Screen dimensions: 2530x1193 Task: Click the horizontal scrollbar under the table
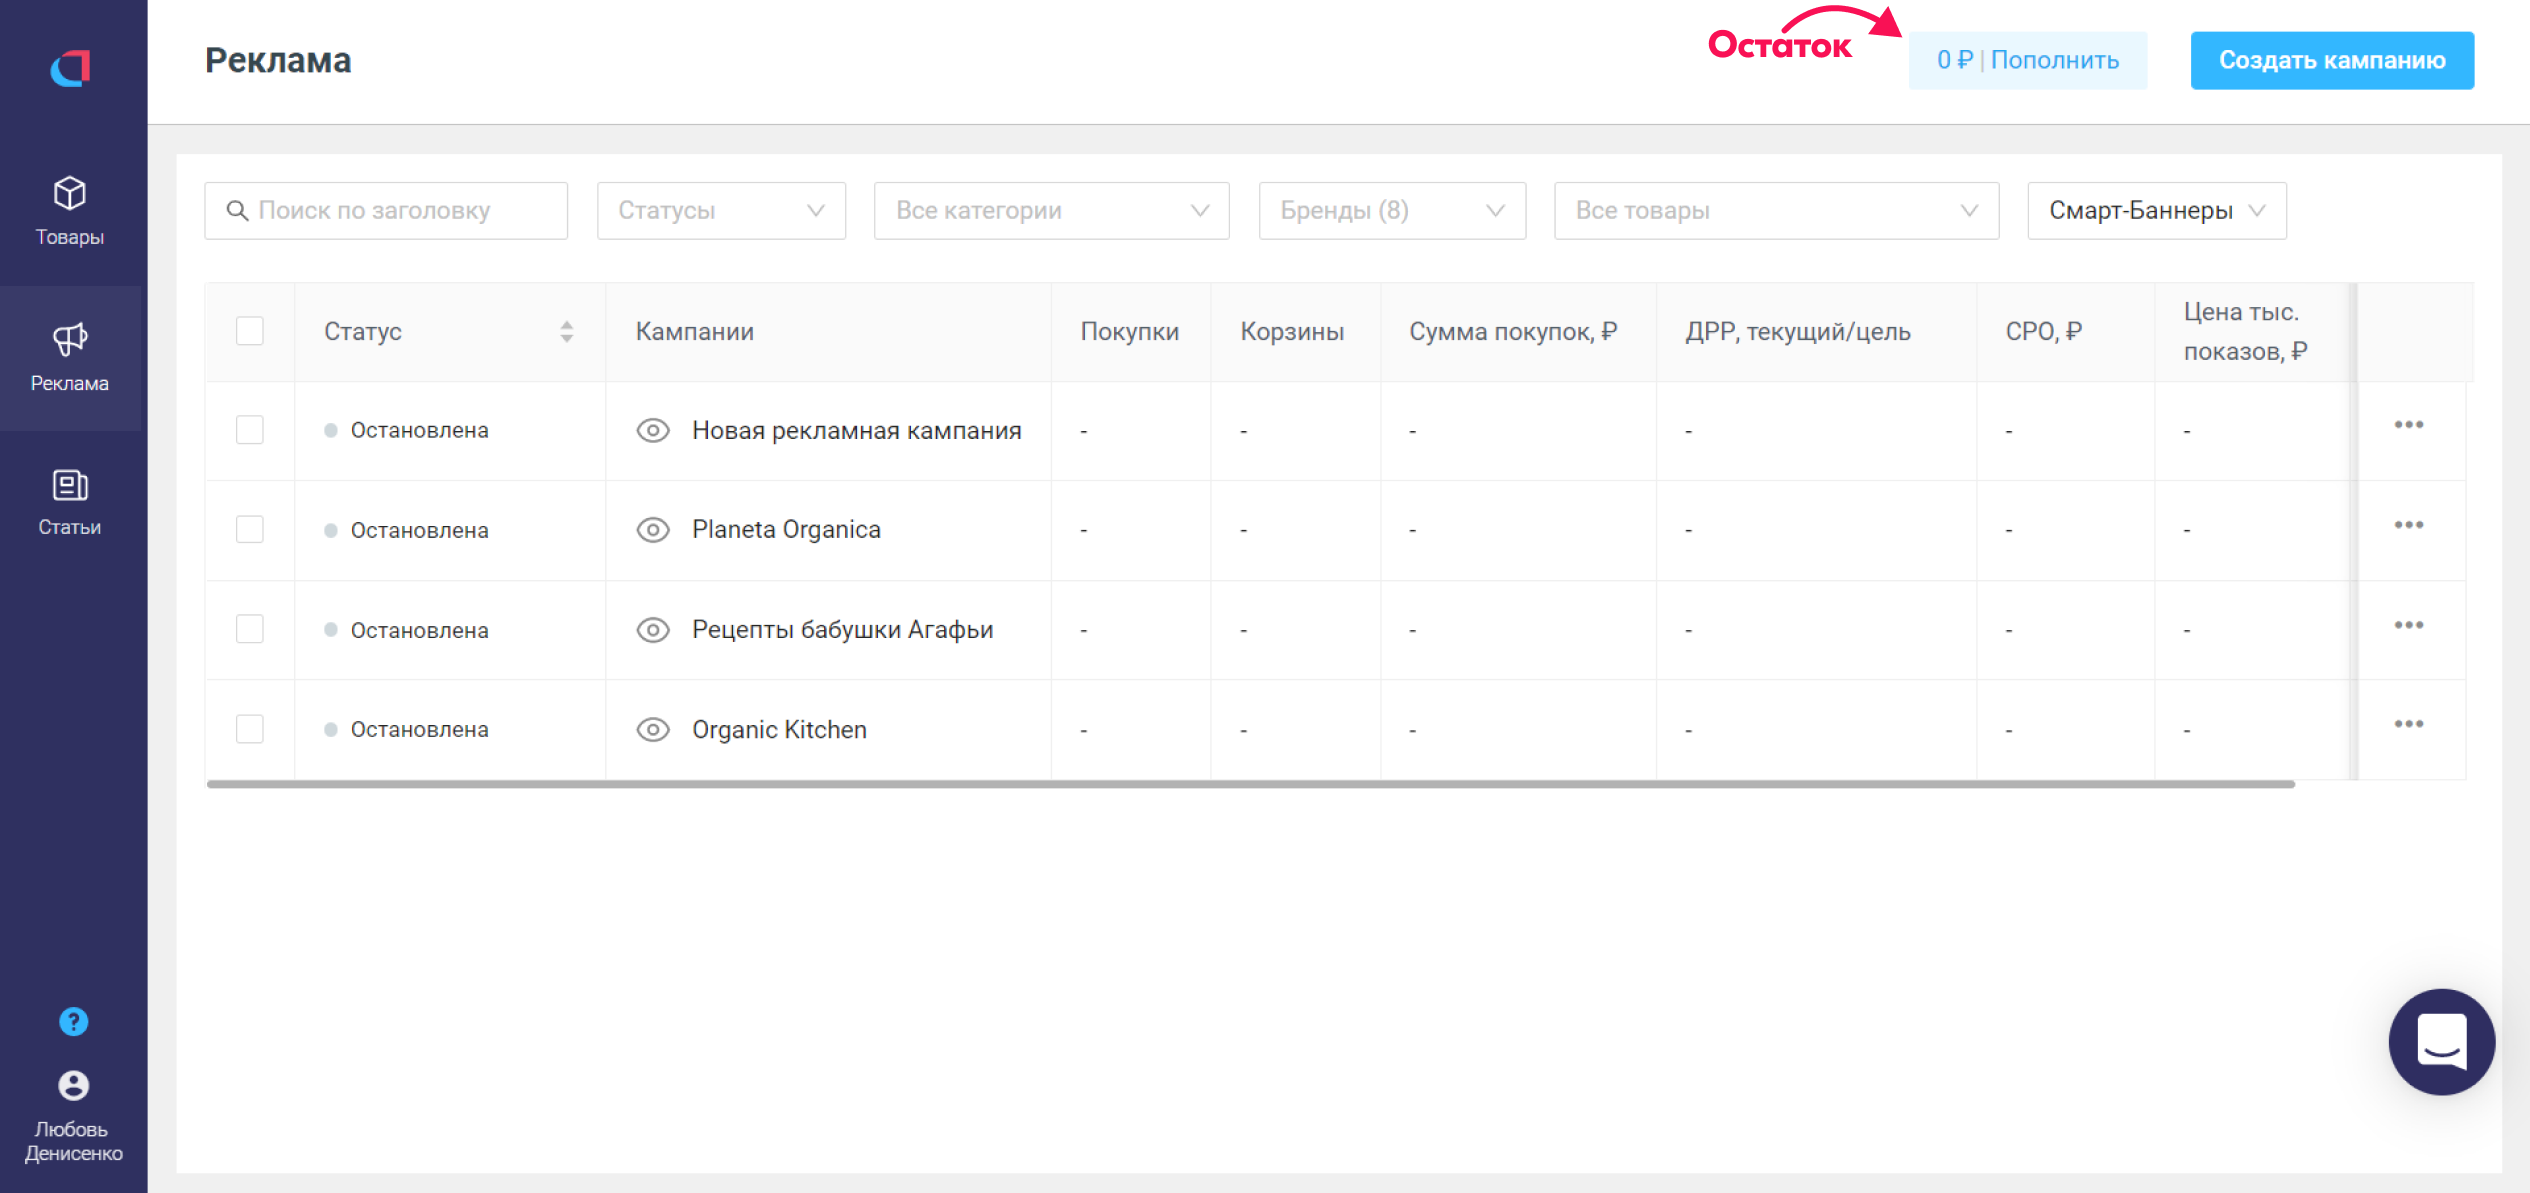pos(1250,785)
